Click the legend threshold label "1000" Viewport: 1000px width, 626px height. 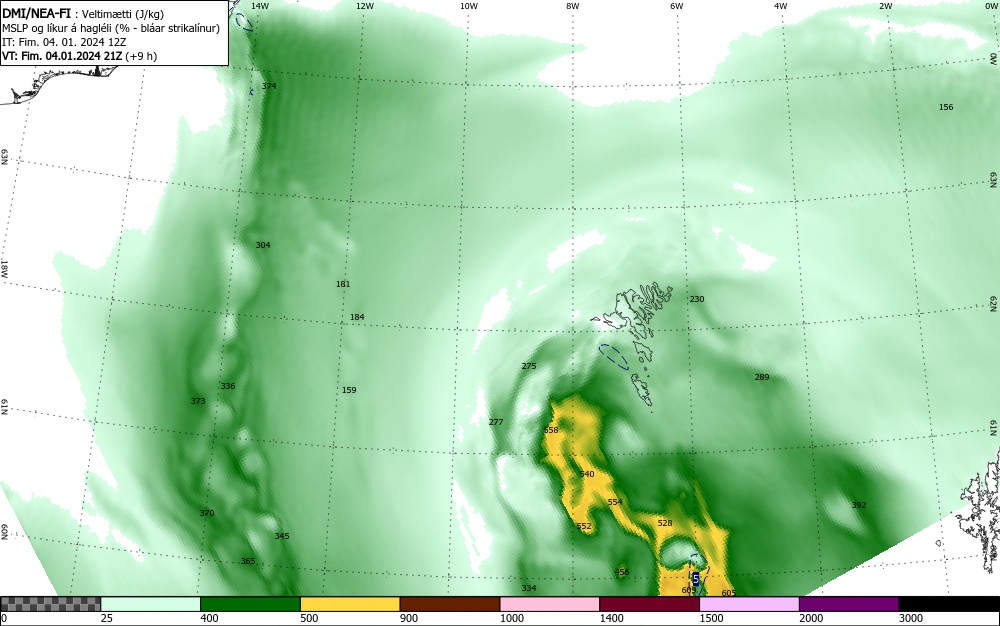point(511,618)
